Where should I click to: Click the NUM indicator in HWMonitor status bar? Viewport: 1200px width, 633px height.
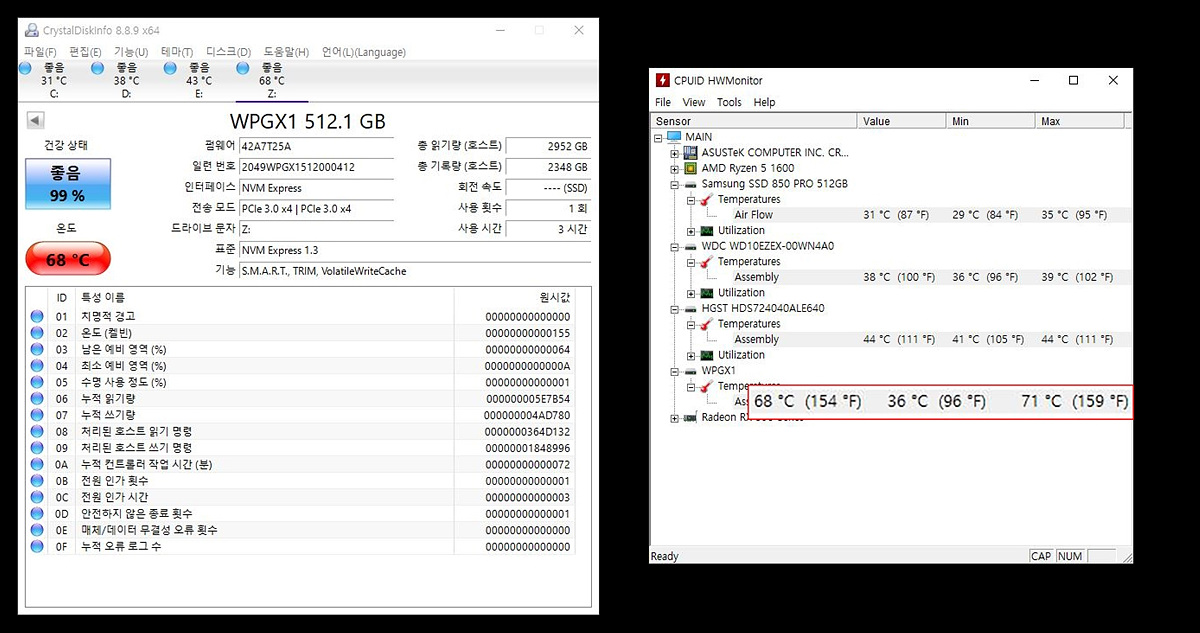coord(1070,556)
